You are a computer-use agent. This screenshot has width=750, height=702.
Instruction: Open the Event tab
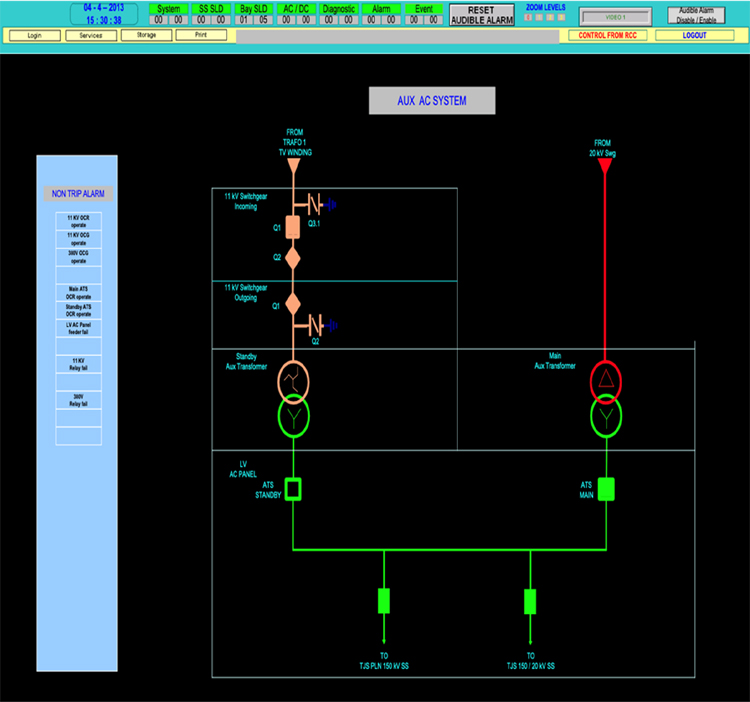coord(423,8)
